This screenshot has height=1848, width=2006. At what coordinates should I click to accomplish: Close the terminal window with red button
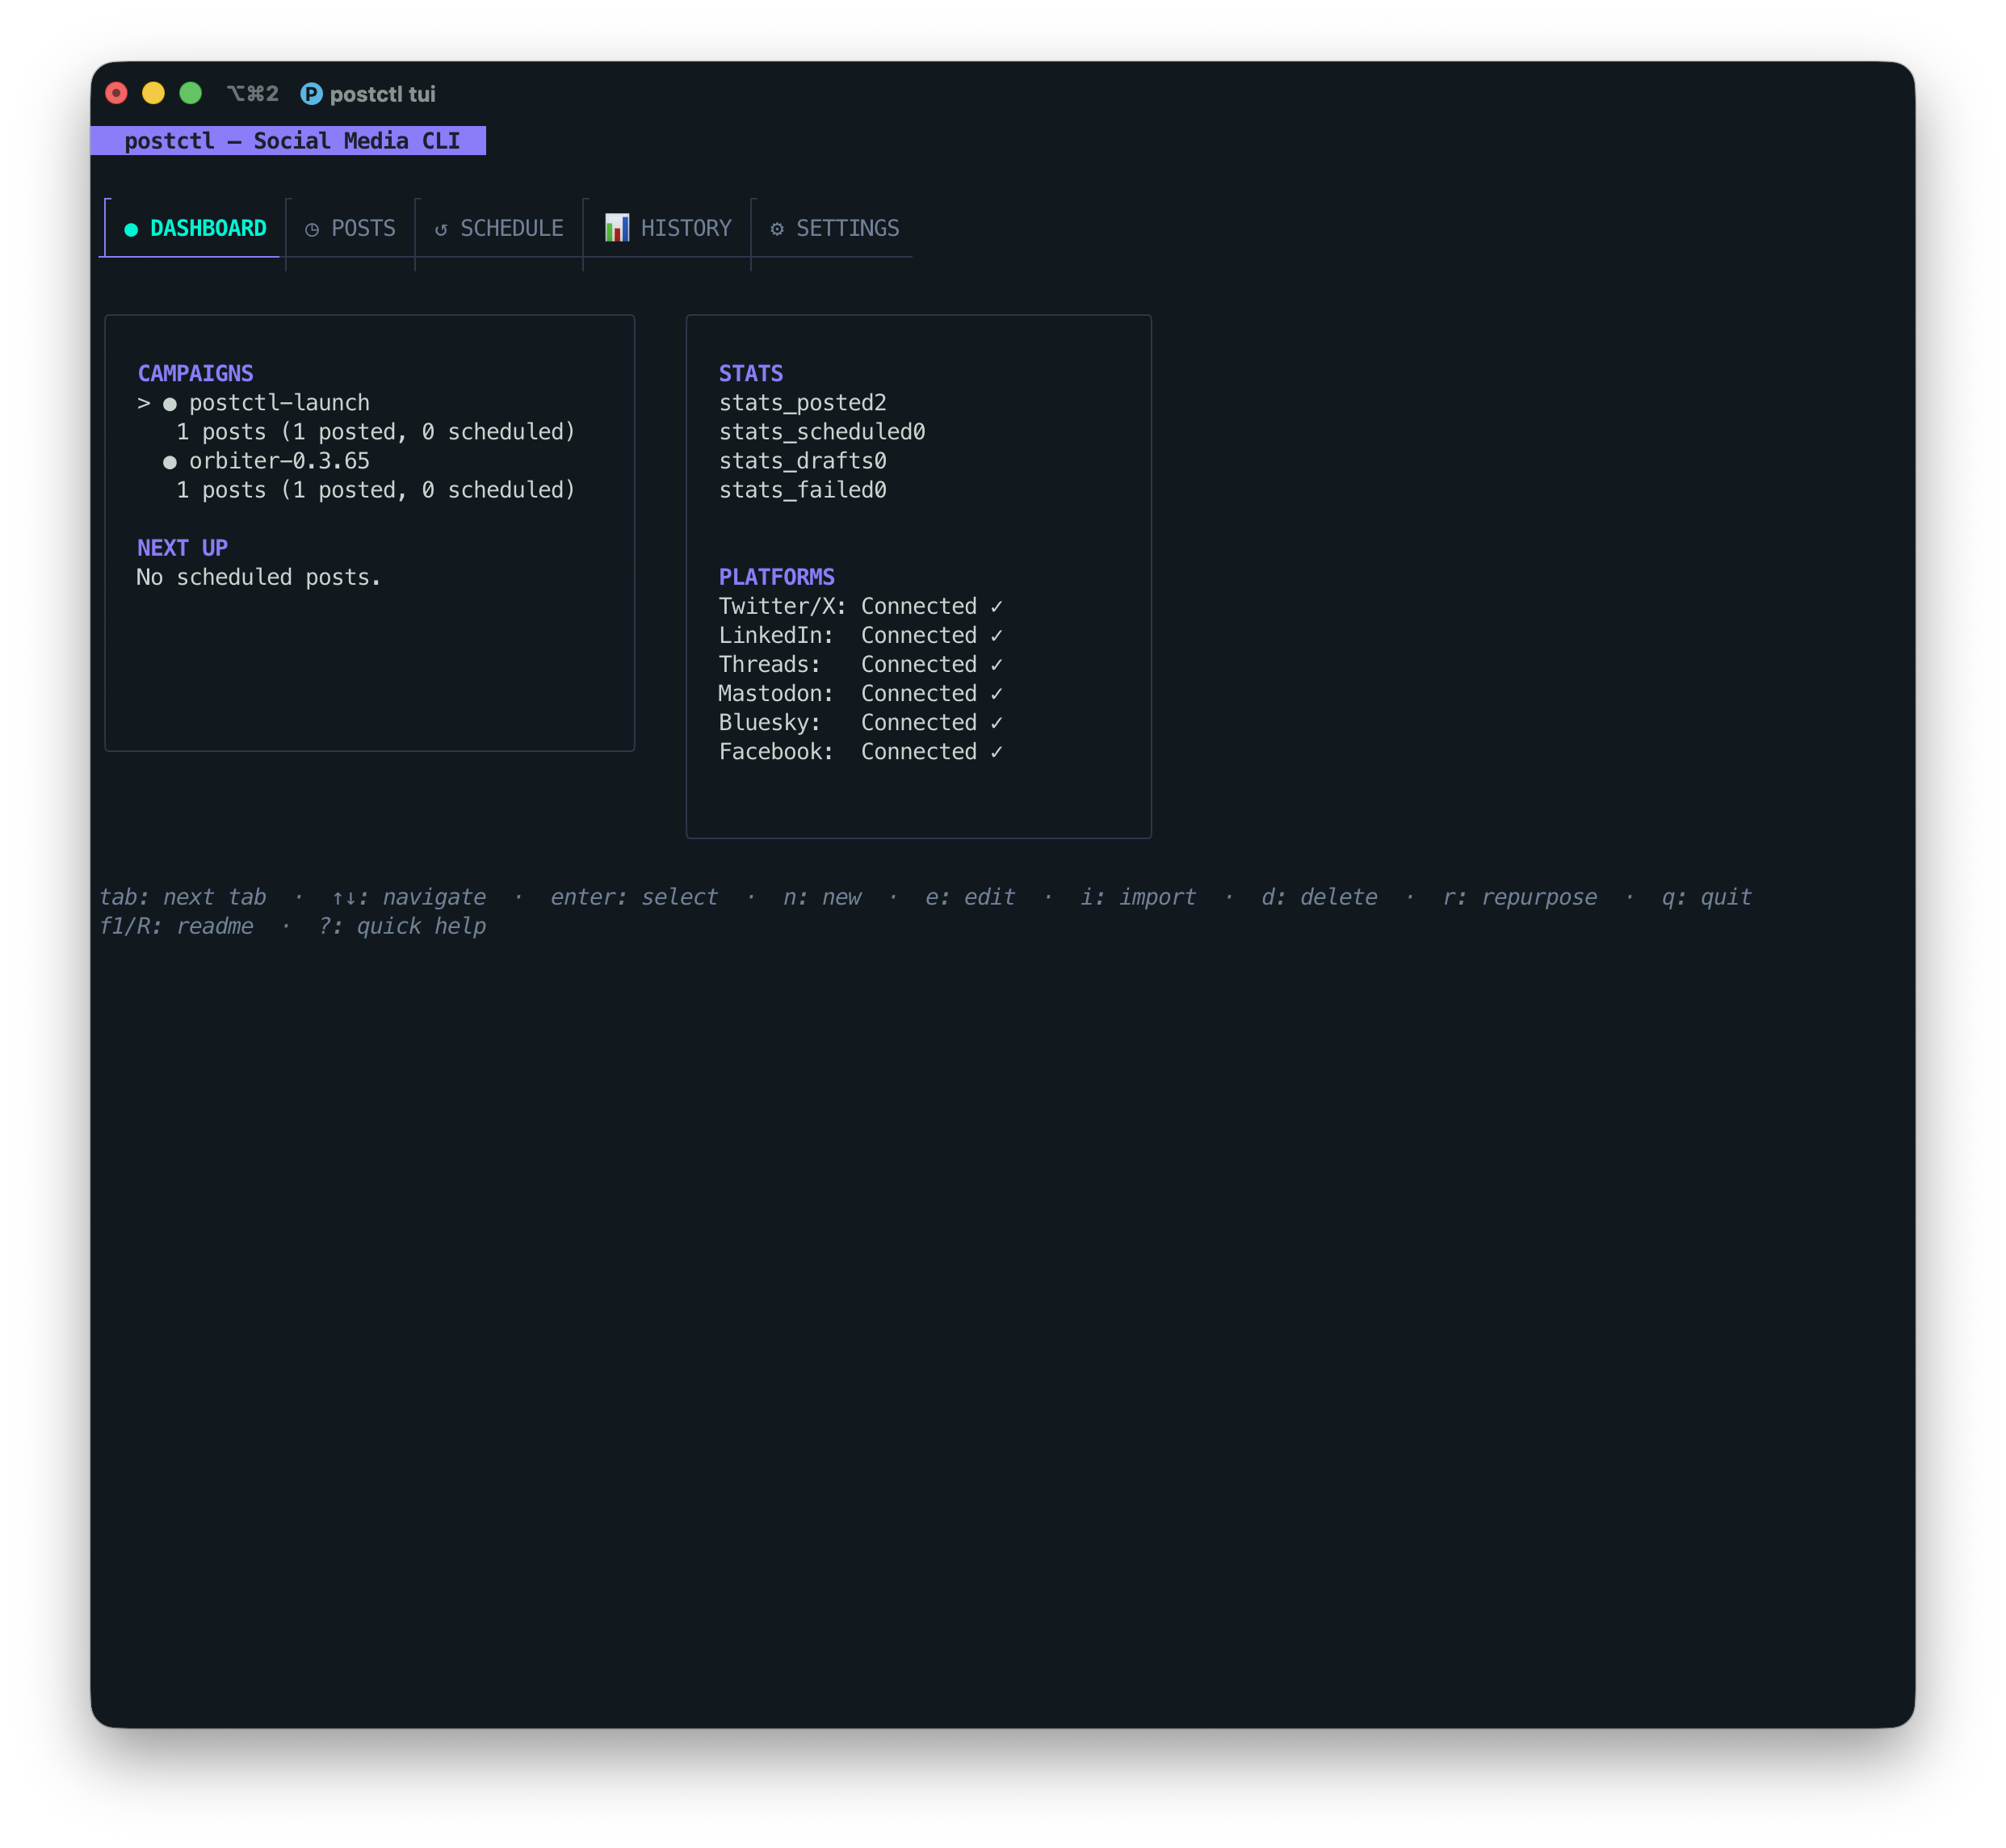click(117, 93)
